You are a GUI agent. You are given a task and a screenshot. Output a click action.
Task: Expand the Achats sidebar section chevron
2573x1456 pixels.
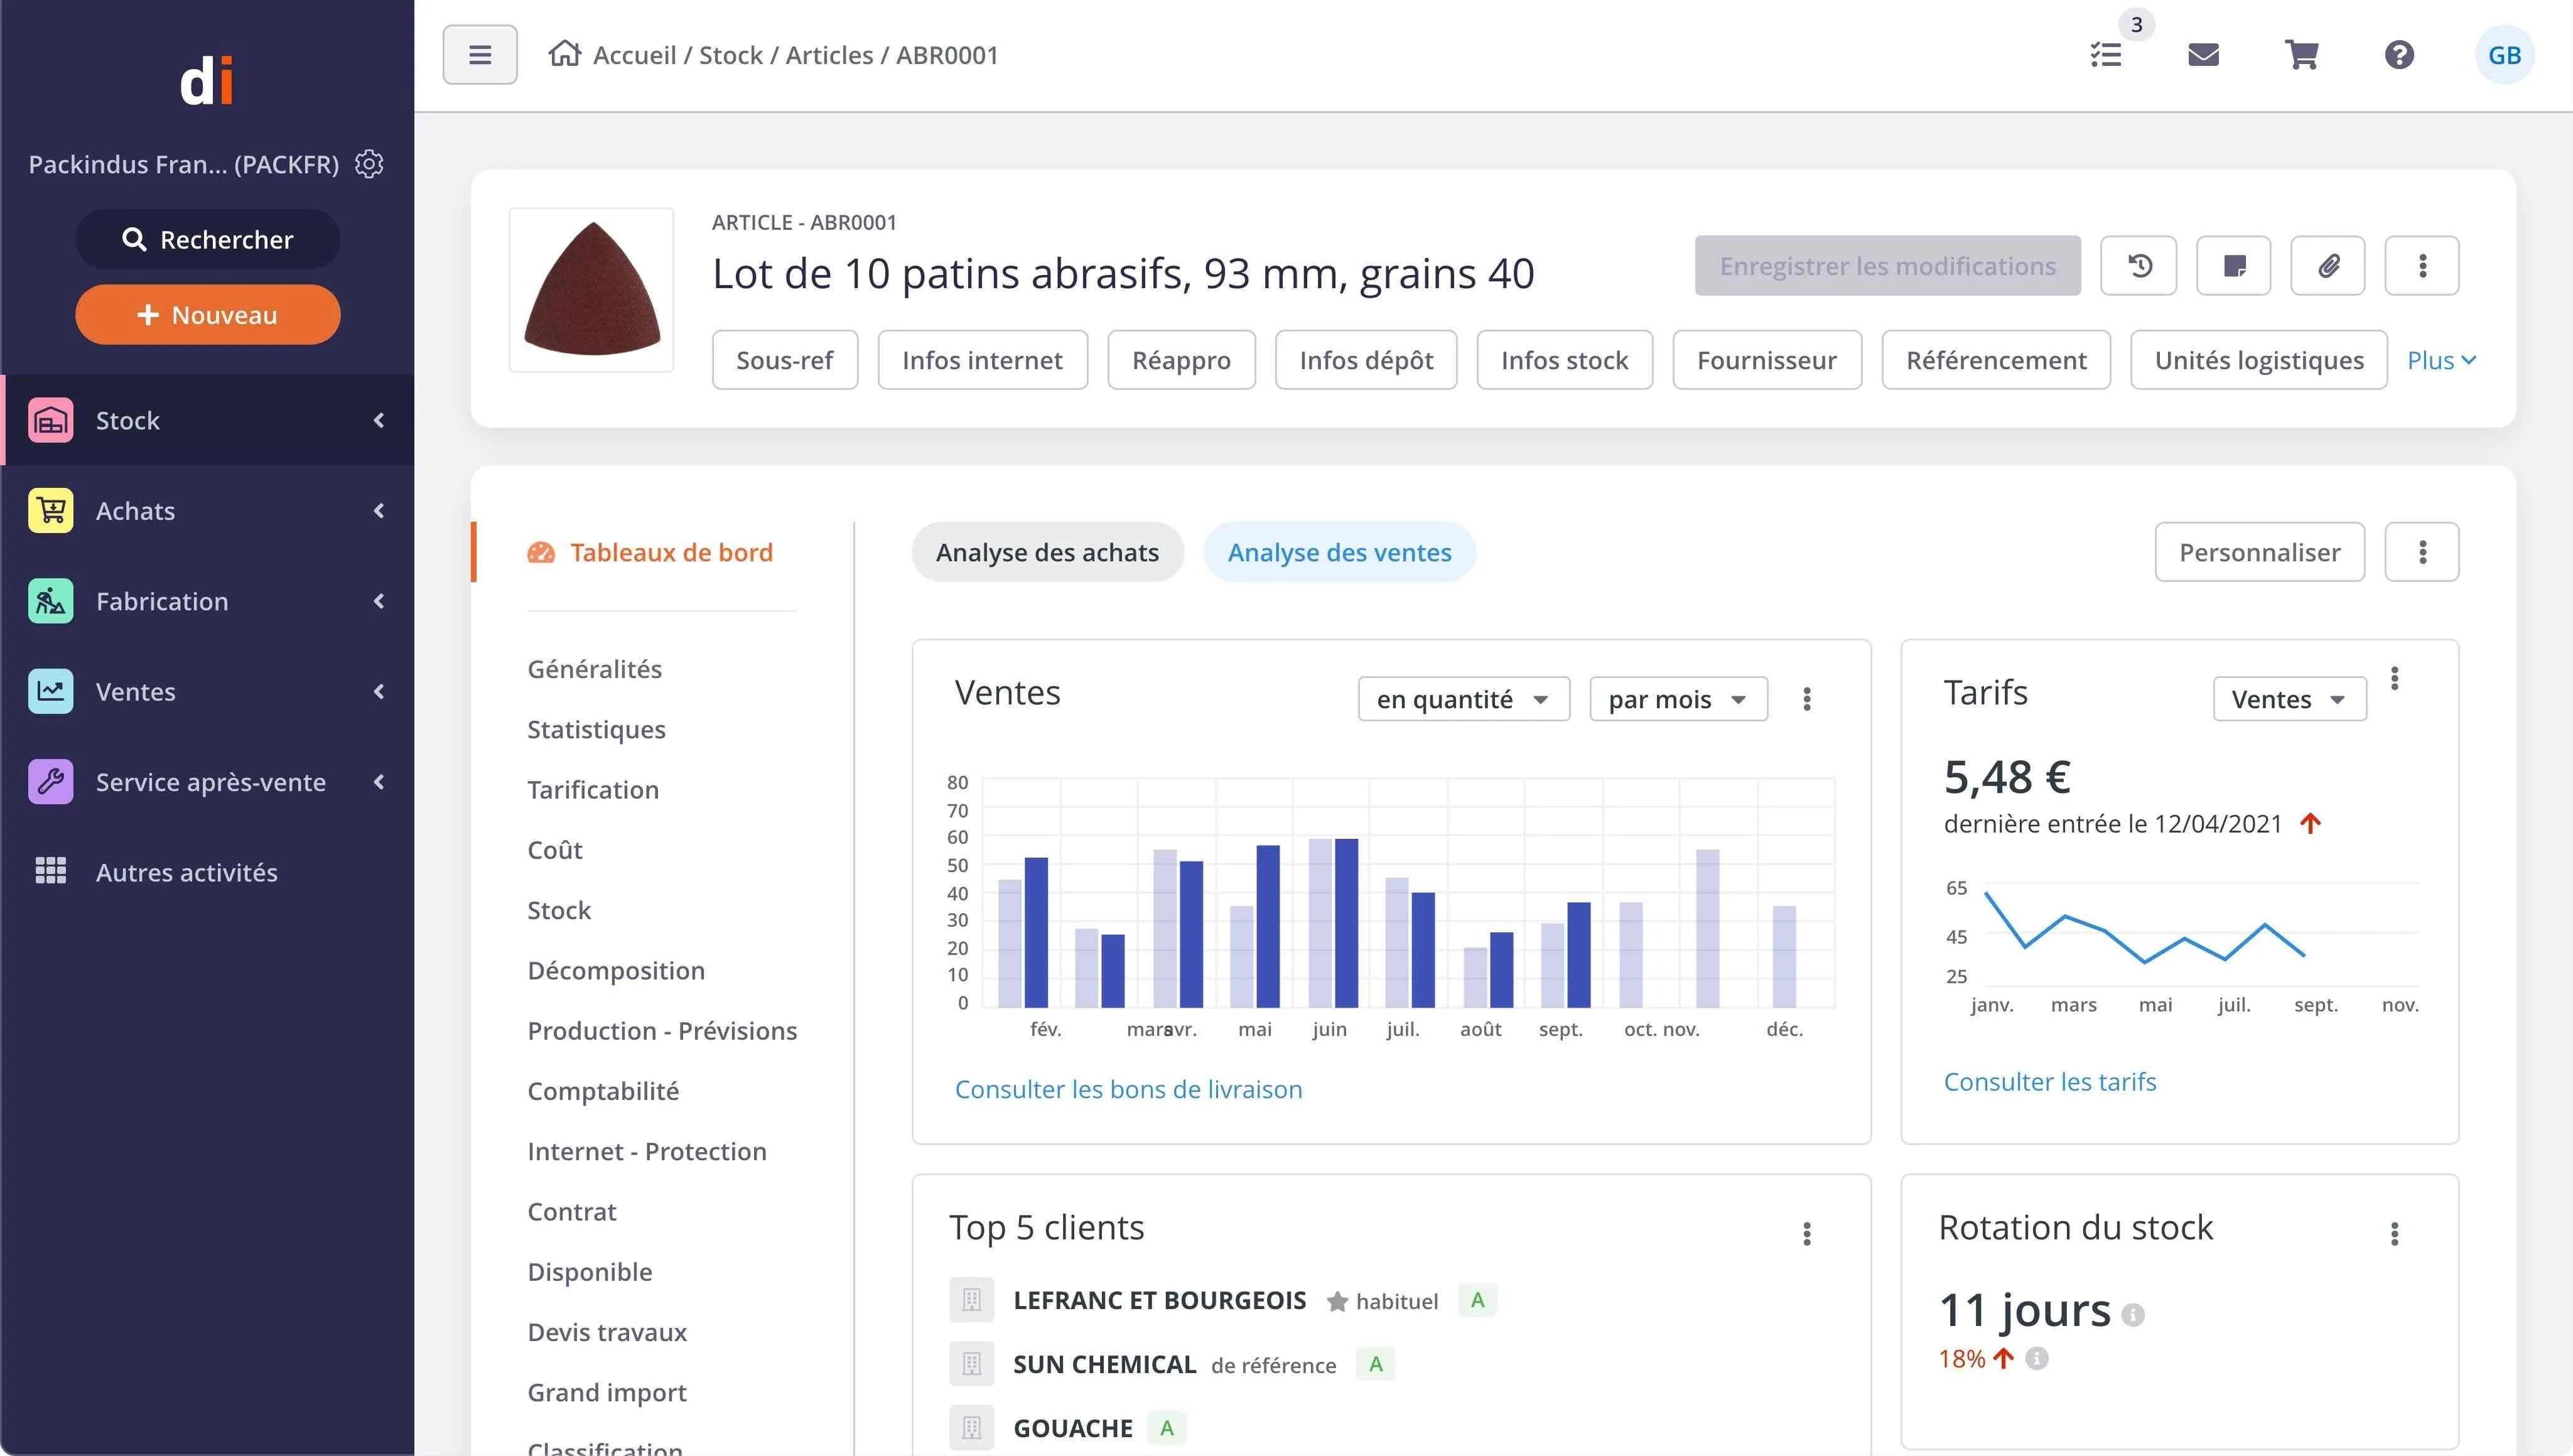(x=379, y=510)
